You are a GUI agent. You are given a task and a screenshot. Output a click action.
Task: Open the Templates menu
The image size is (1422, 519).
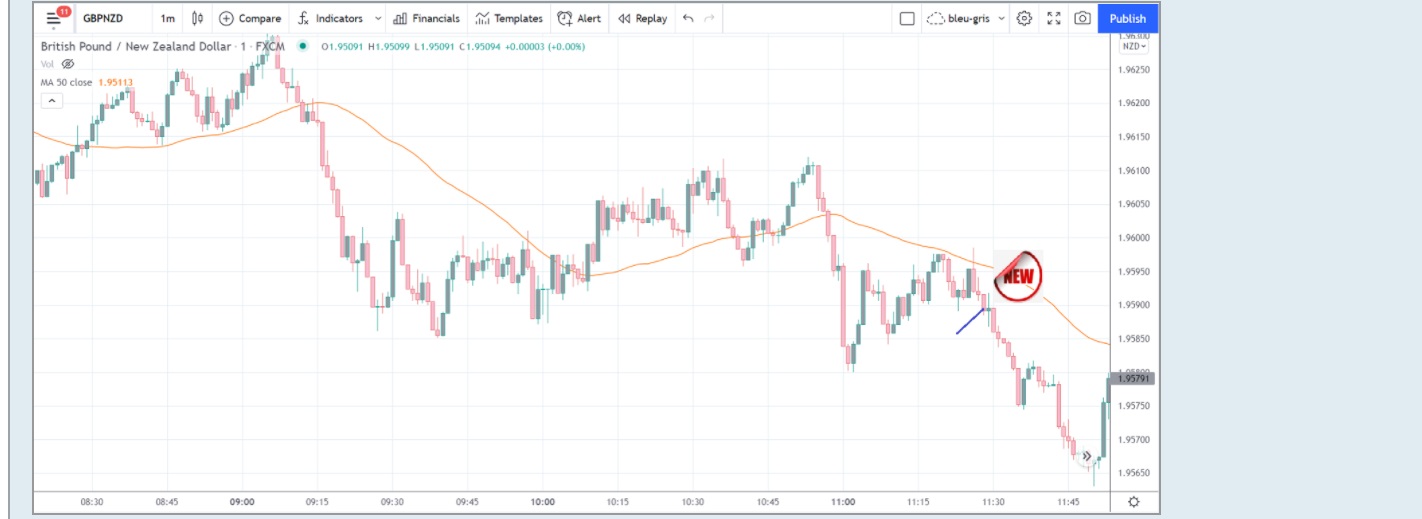coord(509,18)
